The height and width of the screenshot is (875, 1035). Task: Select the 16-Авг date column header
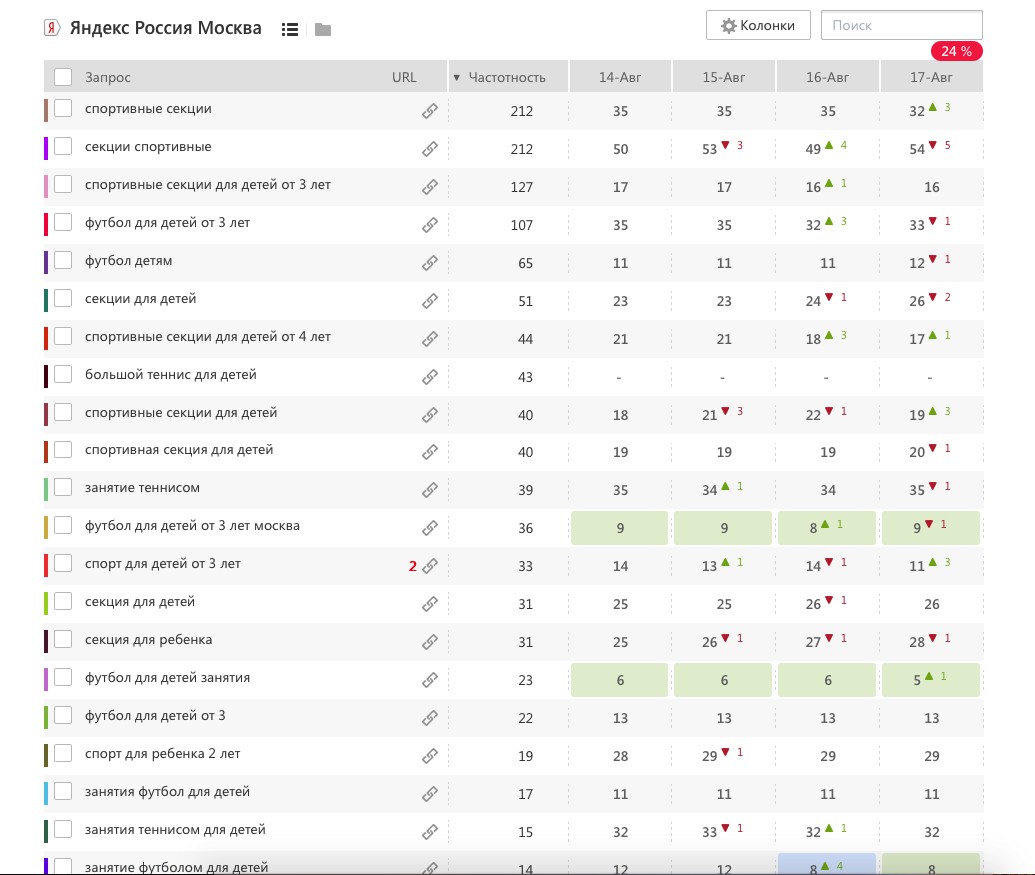[x=827, y=77]
